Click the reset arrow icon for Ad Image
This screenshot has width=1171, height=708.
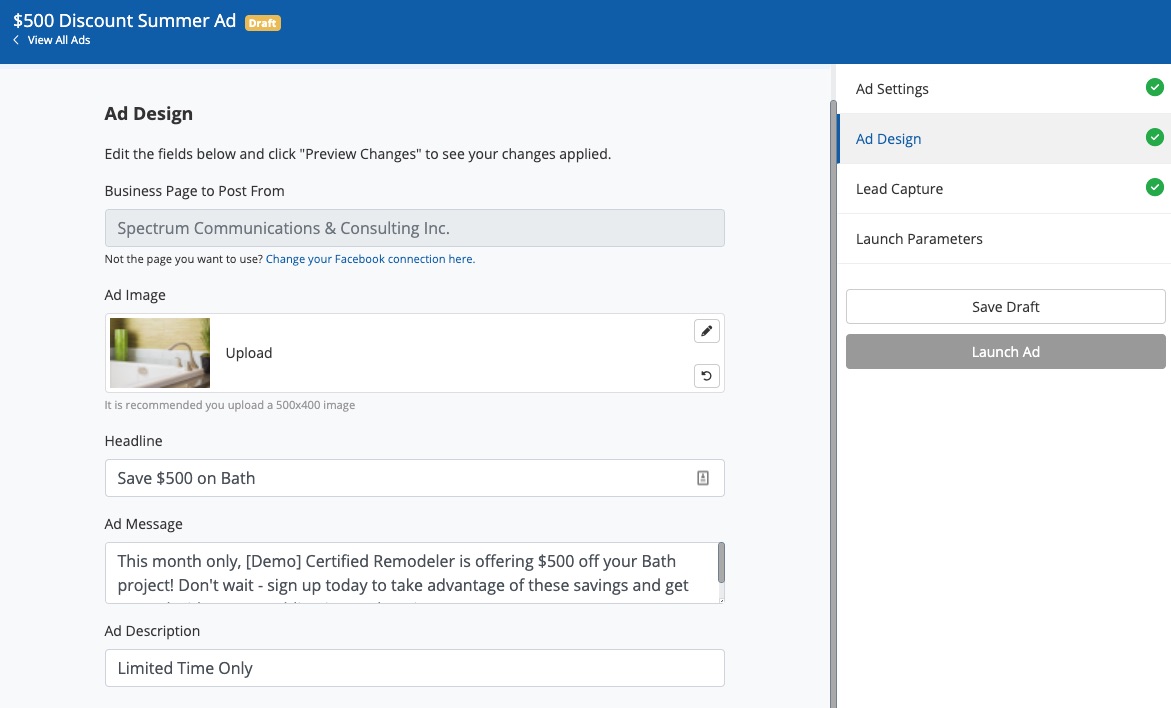click(x=707, y=376)
